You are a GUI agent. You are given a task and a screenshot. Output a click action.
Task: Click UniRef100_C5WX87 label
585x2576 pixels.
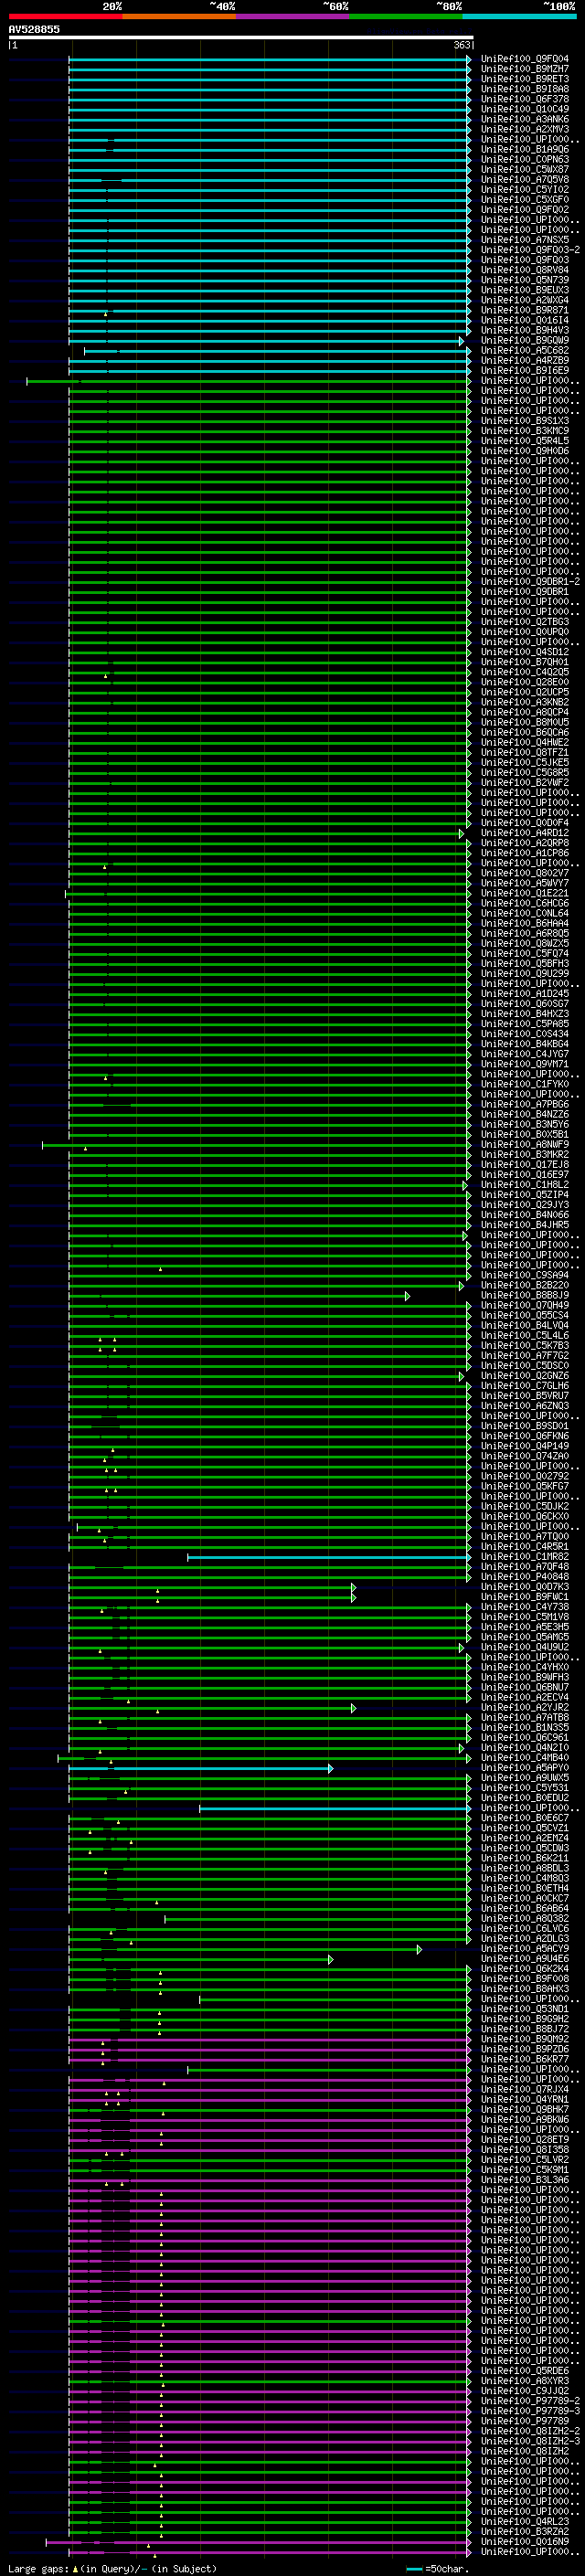click(524, 169)
